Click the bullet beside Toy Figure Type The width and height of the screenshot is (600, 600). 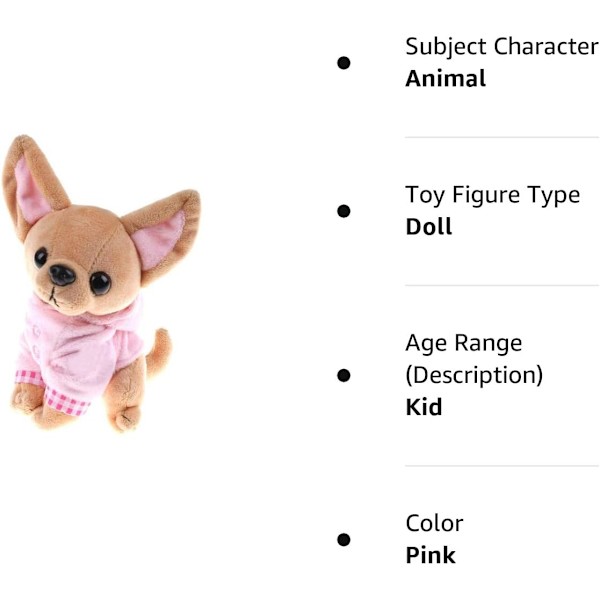344,211
